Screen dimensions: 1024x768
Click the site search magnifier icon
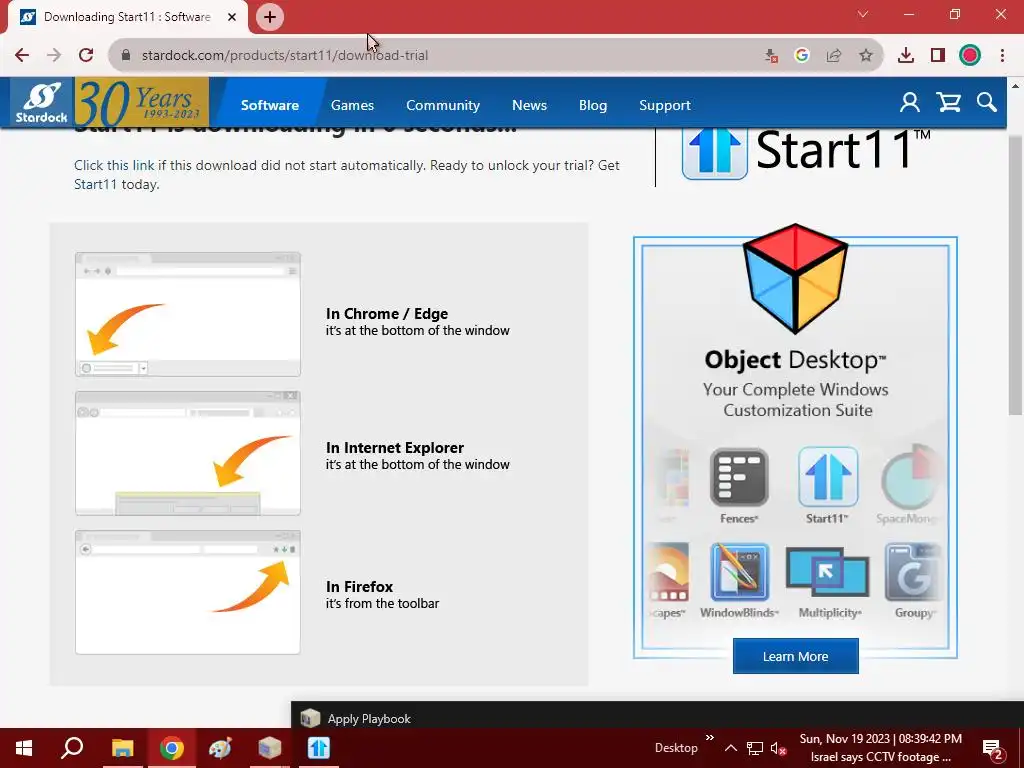coord(987,103)
